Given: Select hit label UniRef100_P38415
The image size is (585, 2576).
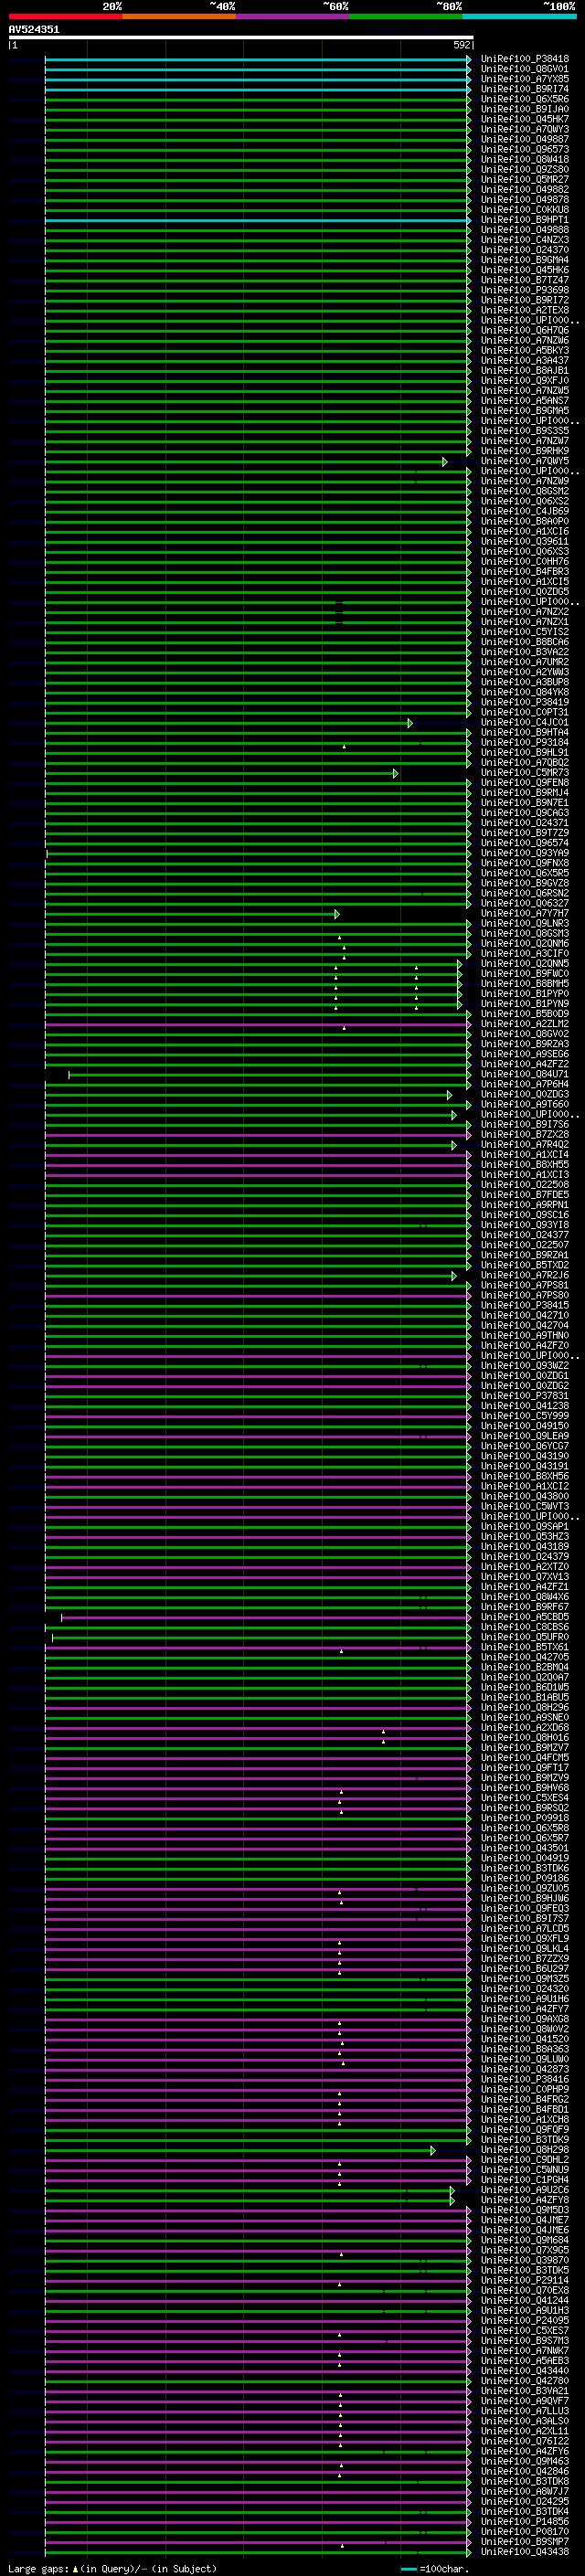Looking at the screenshot, I should click(525, 1305).
